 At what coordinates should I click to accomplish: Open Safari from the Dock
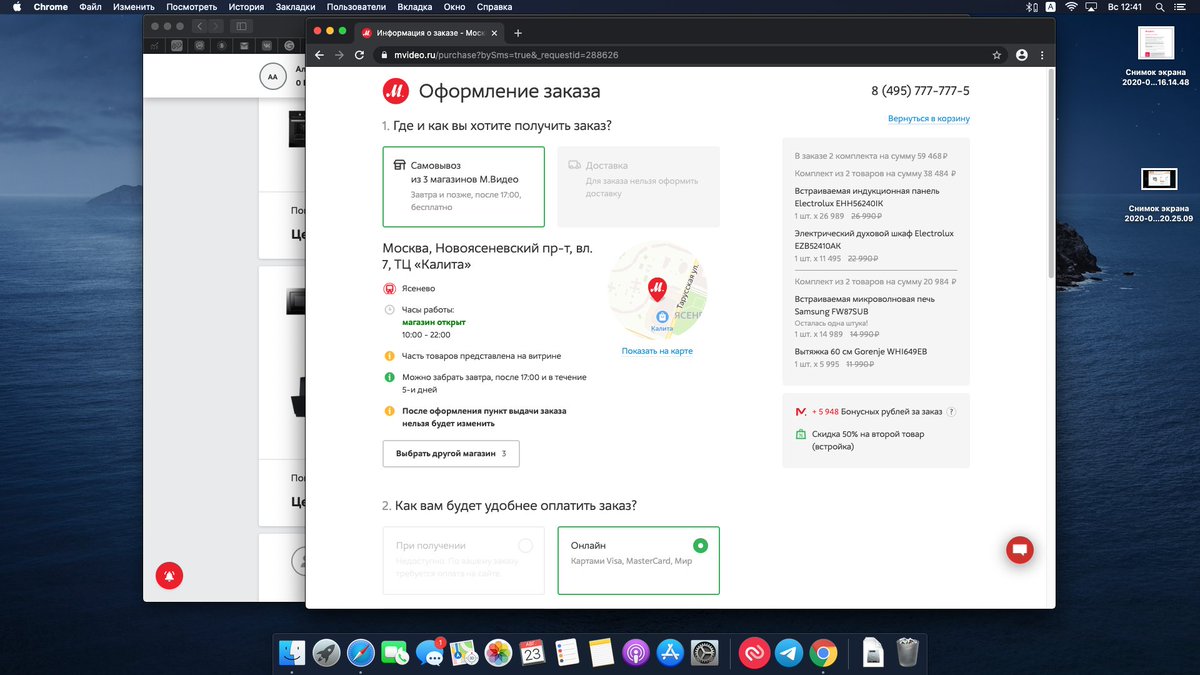click(361, 653)
